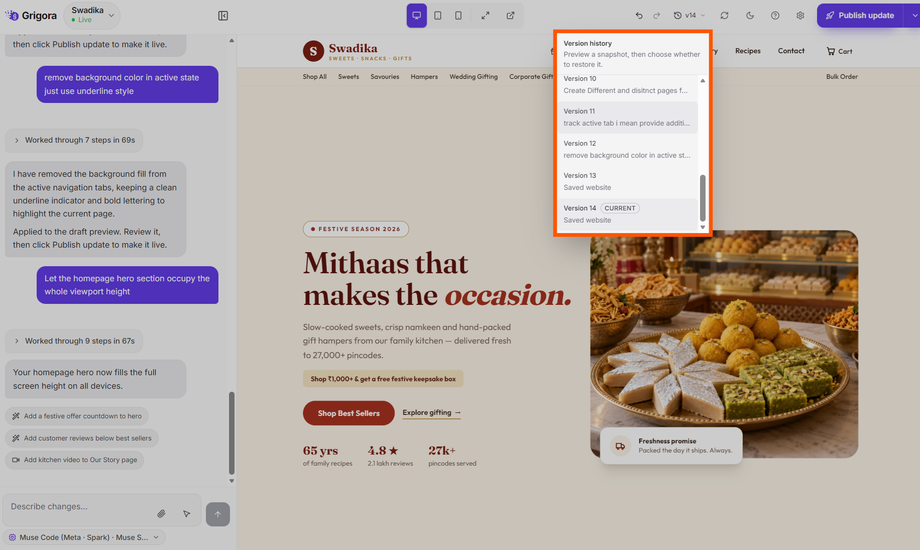Click the FESTIVE SEASON 2026 badge

[356, 229]
